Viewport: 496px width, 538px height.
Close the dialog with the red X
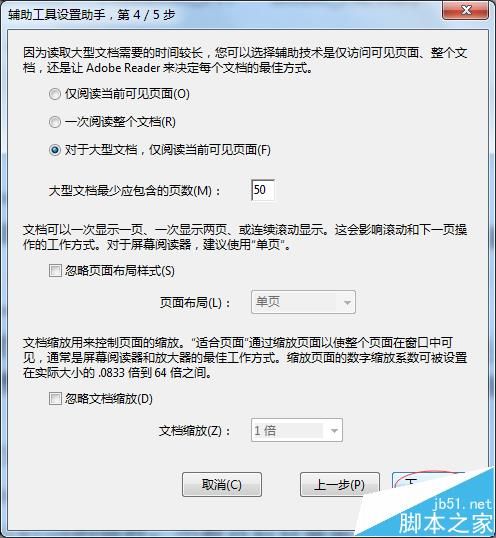click(465, 11)
